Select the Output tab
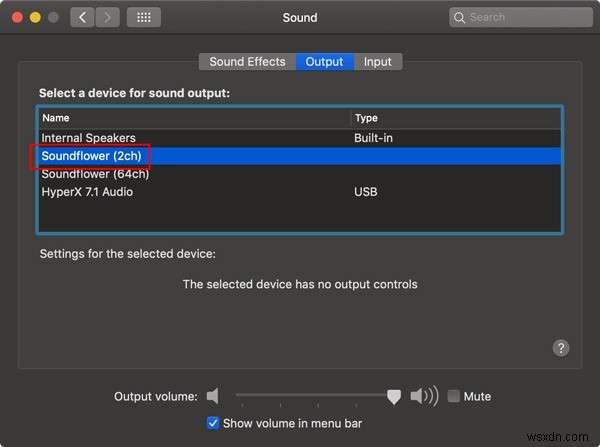This screenshot has width=600, height=447. pos(324,61)
